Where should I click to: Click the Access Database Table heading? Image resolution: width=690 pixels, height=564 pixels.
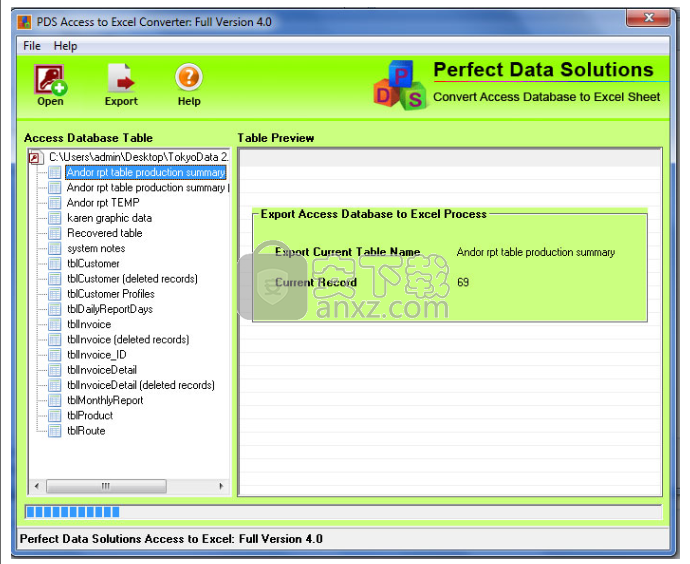tap(88, 138)
